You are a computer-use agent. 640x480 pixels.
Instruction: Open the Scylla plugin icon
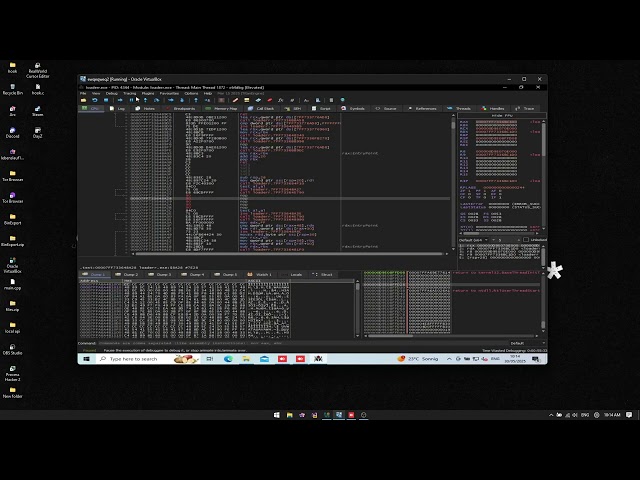(x=221, y=100)
